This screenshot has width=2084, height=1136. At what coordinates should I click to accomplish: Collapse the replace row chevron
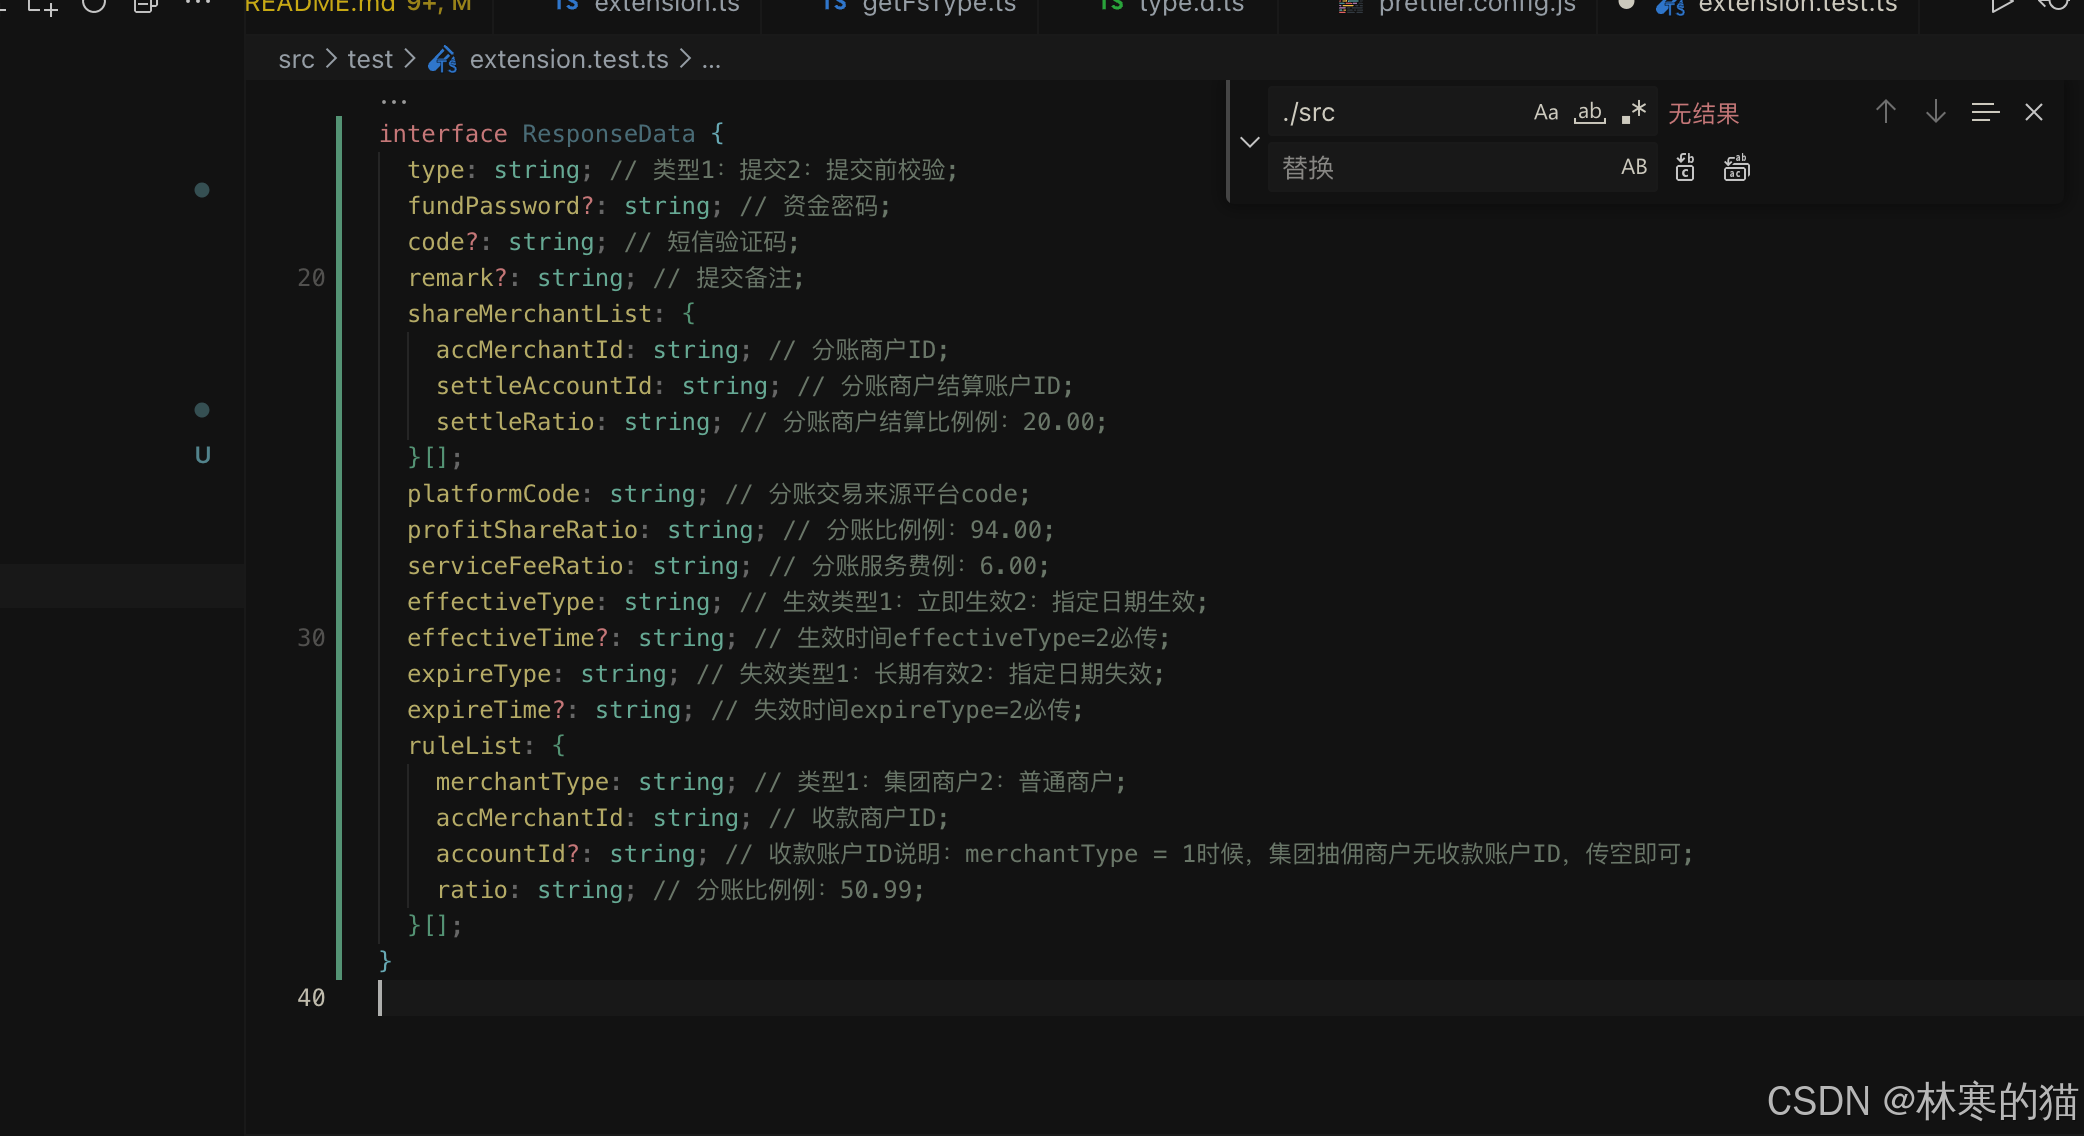[1249, 141]
